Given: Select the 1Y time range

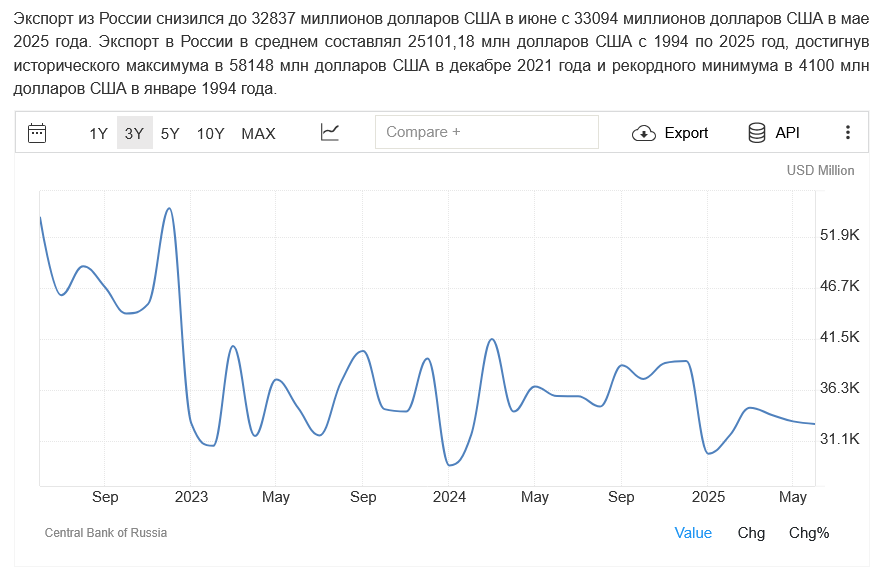Looking at the screenshot, I should (x=98, y=133).
